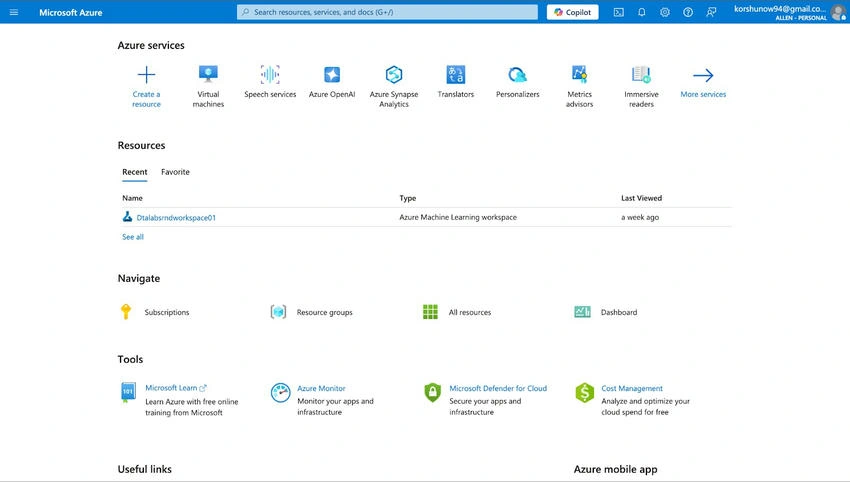Go to Dashboard under Navigate
The image size is (850, 482).
coord(619,312)
